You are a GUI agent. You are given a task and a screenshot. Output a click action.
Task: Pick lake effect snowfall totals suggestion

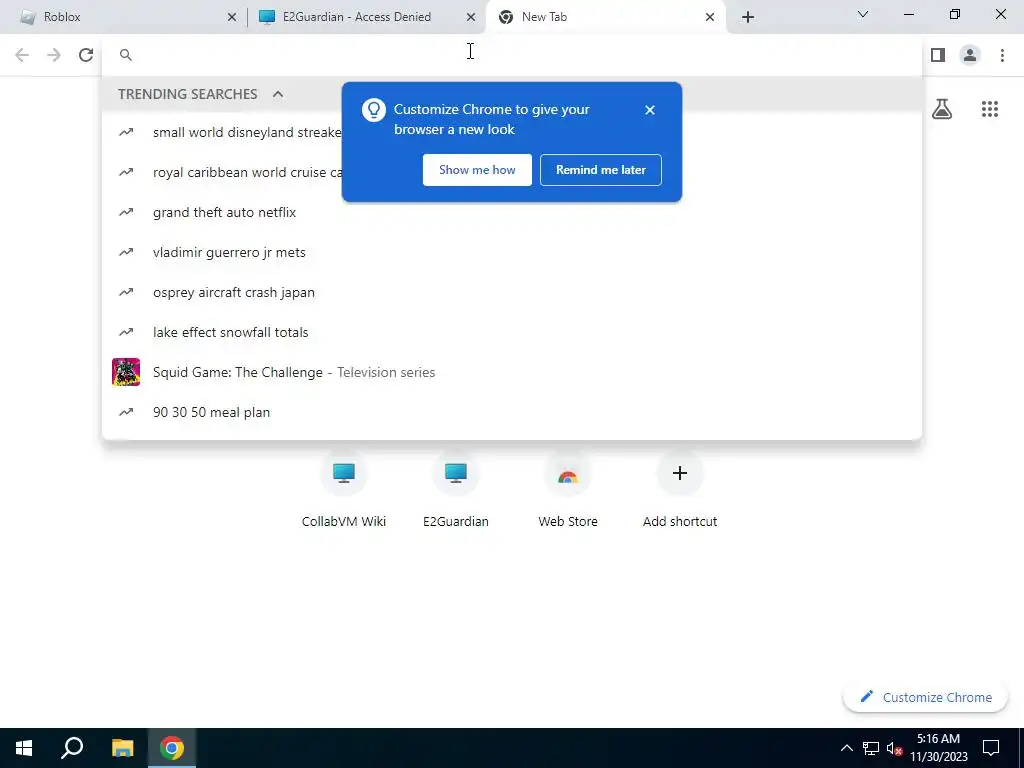click(x=512, y=332)
